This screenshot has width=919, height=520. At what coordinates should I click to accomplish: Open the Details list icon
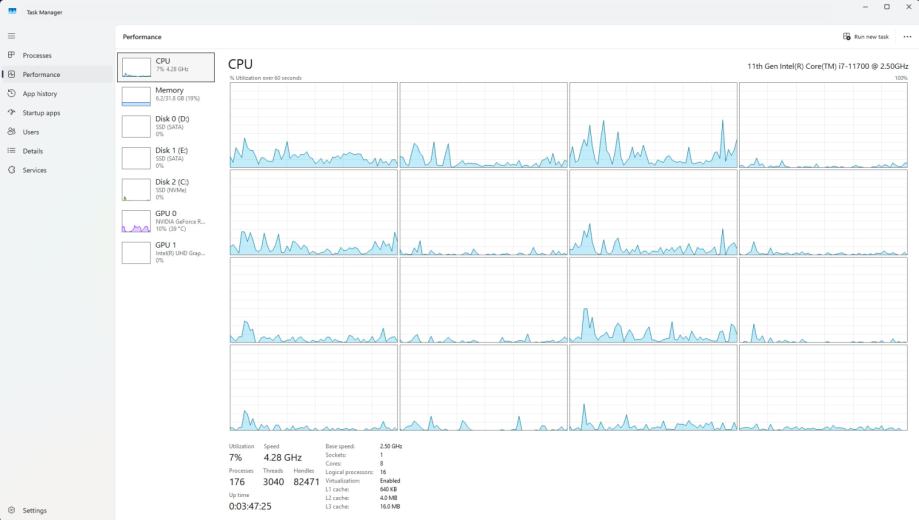tap(11, 151)
